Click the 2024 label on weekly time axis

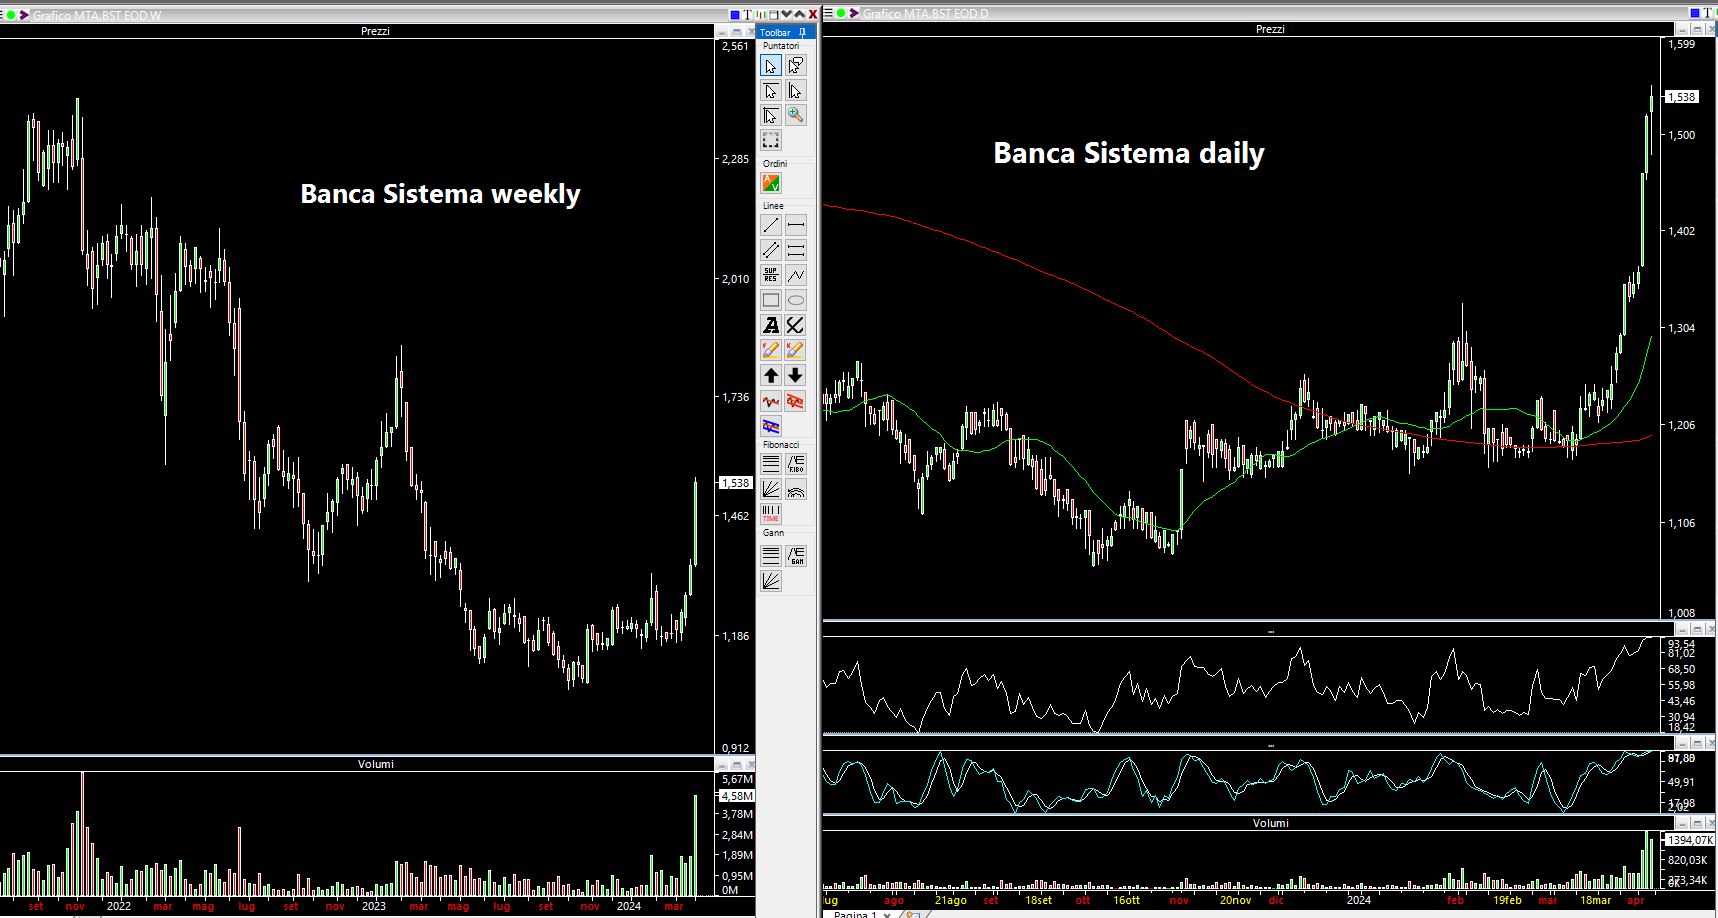pos(629,906)
